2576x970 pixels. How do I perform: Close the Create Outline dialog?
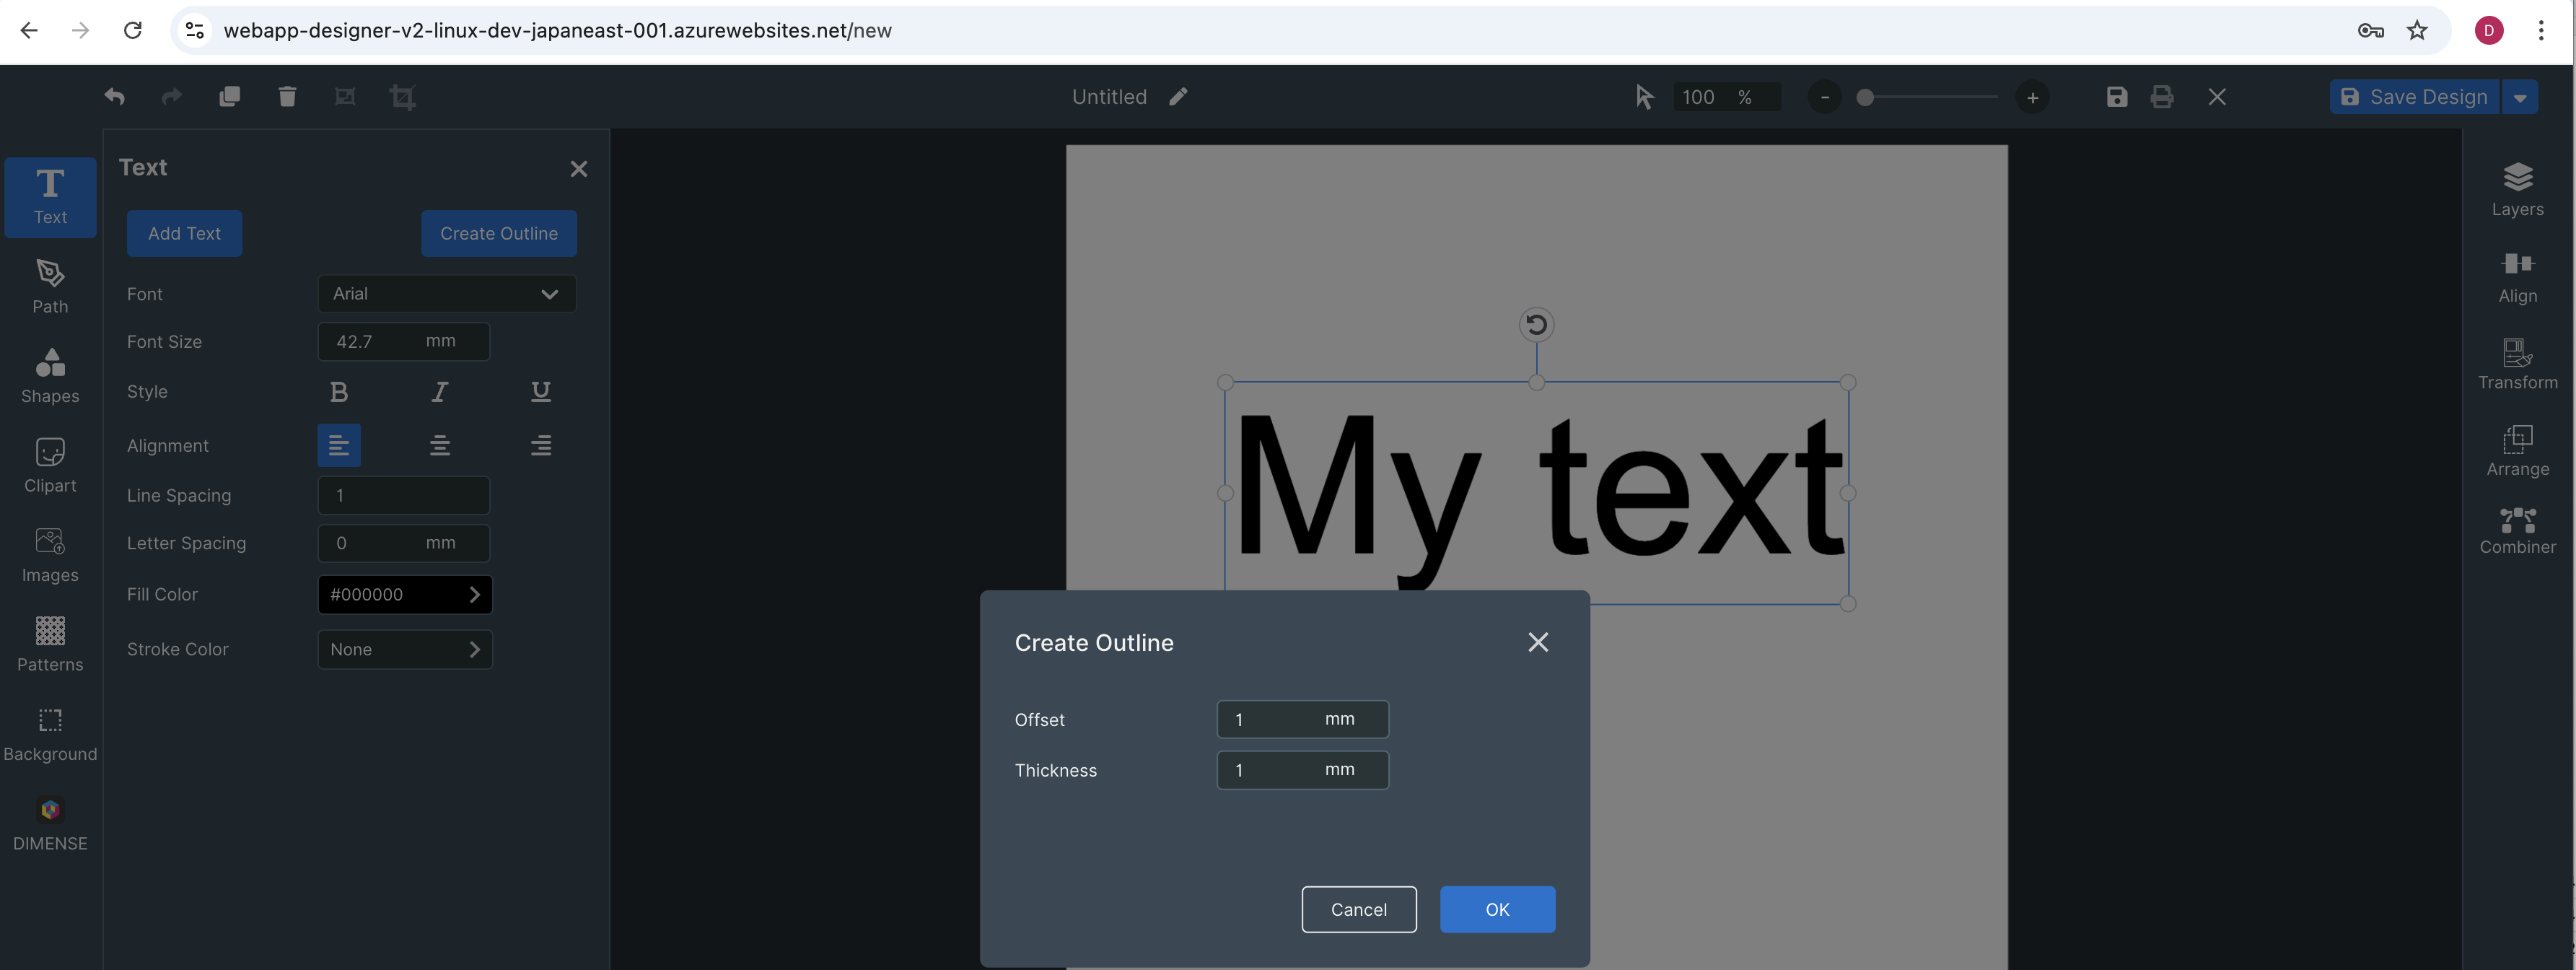click(1537, 642)
